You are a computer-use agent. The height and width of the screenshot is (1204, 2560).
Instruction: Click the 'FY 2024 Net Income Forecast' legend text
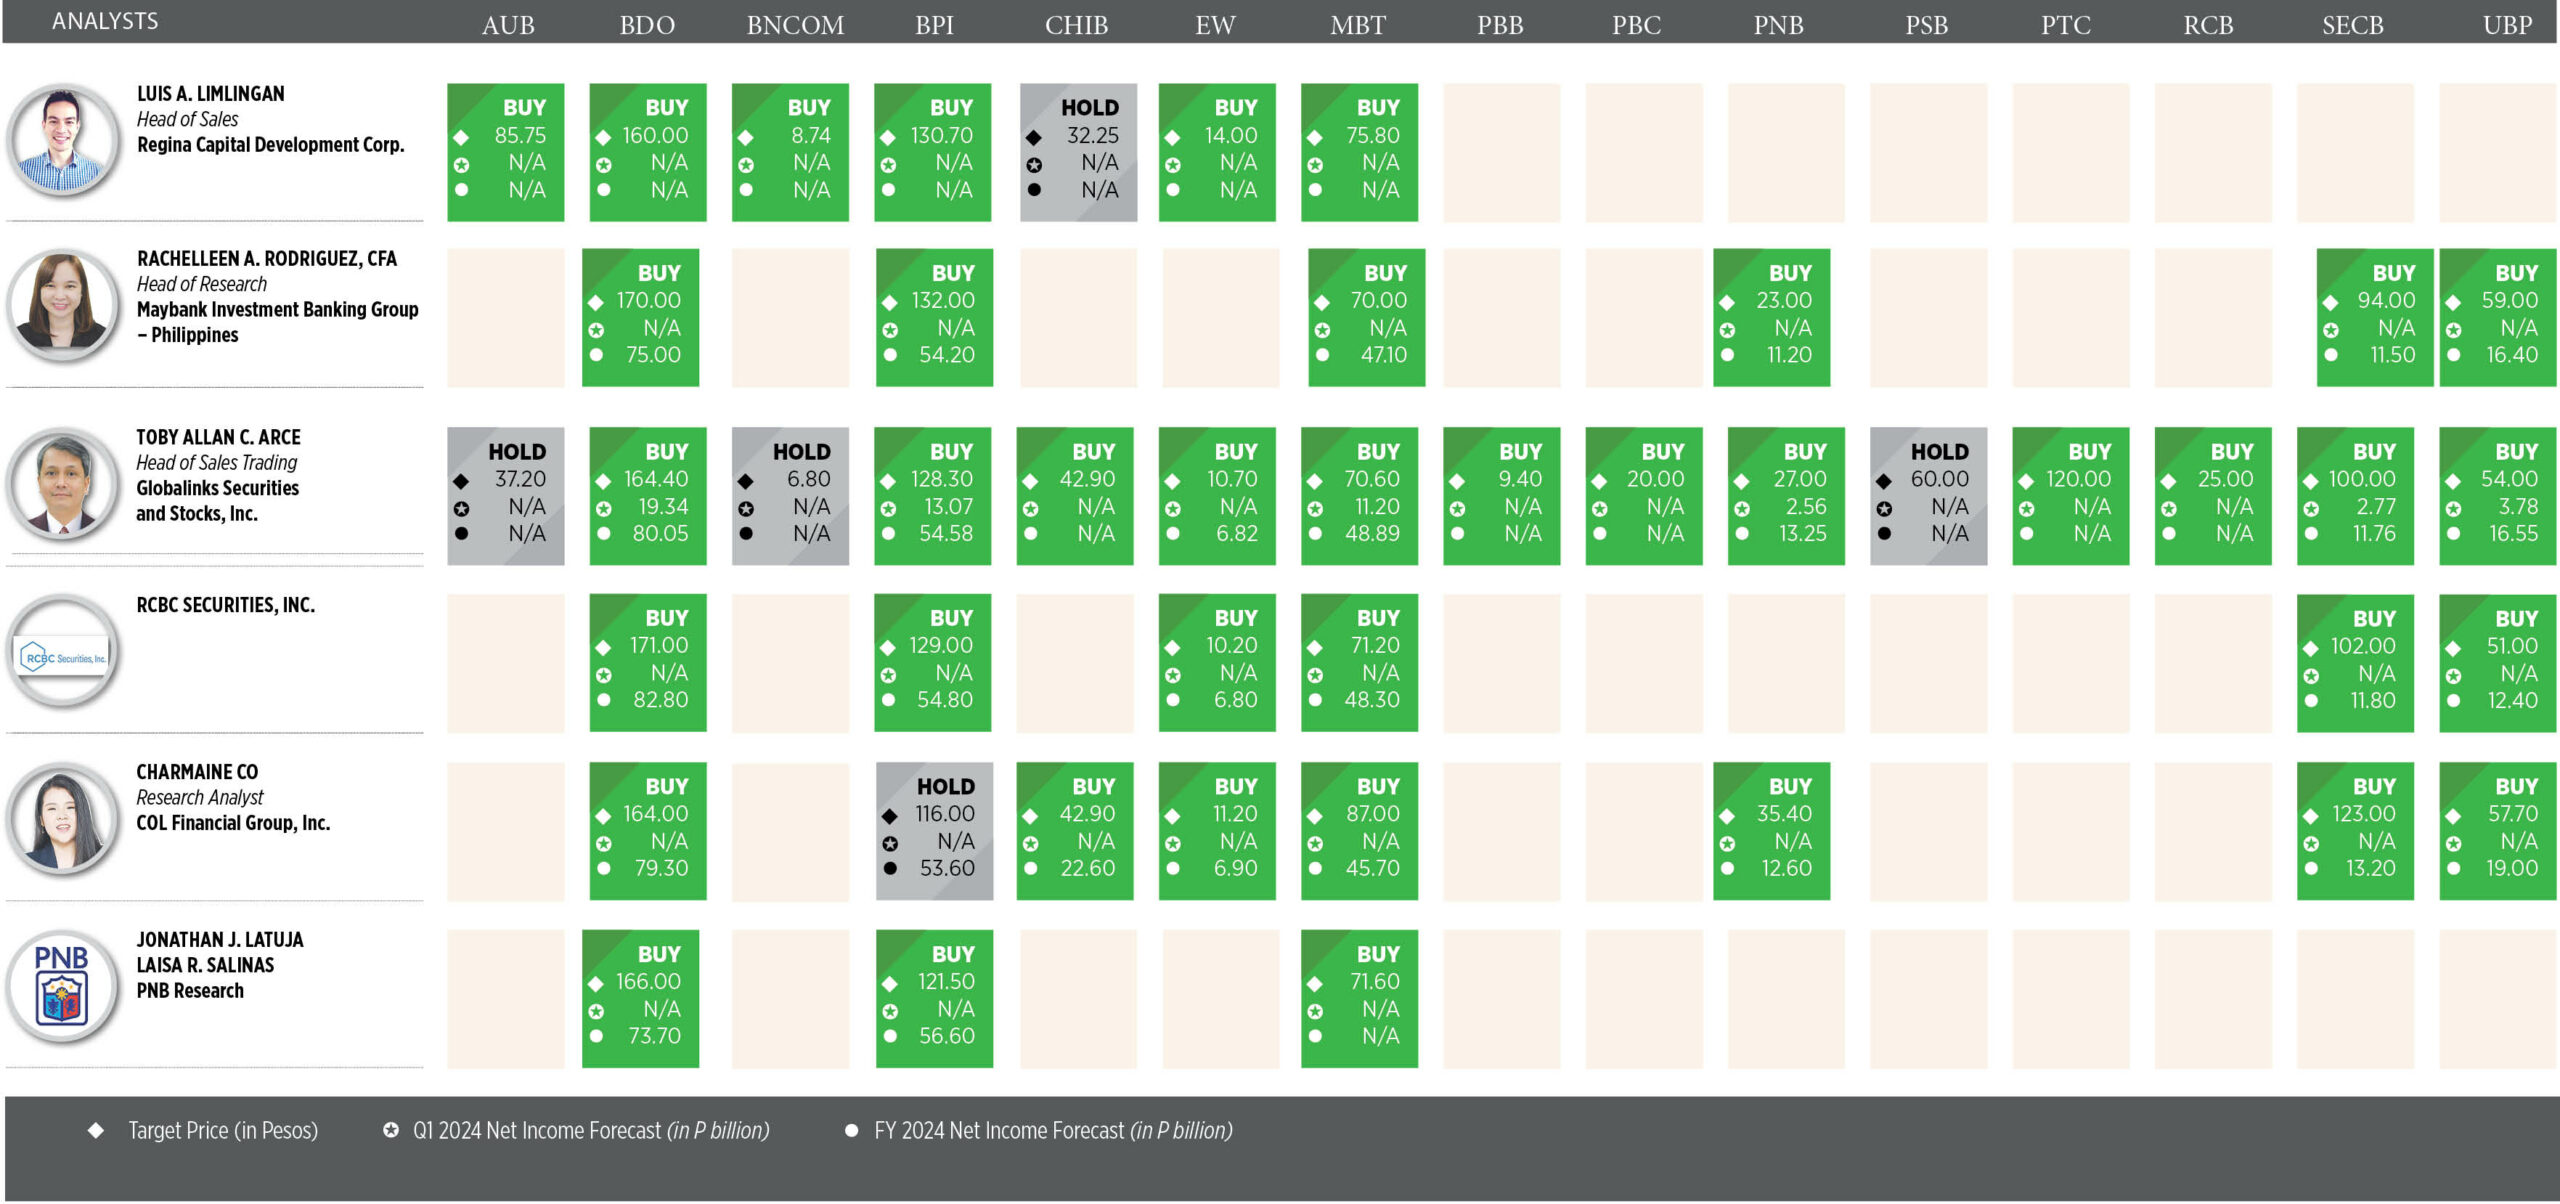pyautogui.click(x=999, y=1130)
